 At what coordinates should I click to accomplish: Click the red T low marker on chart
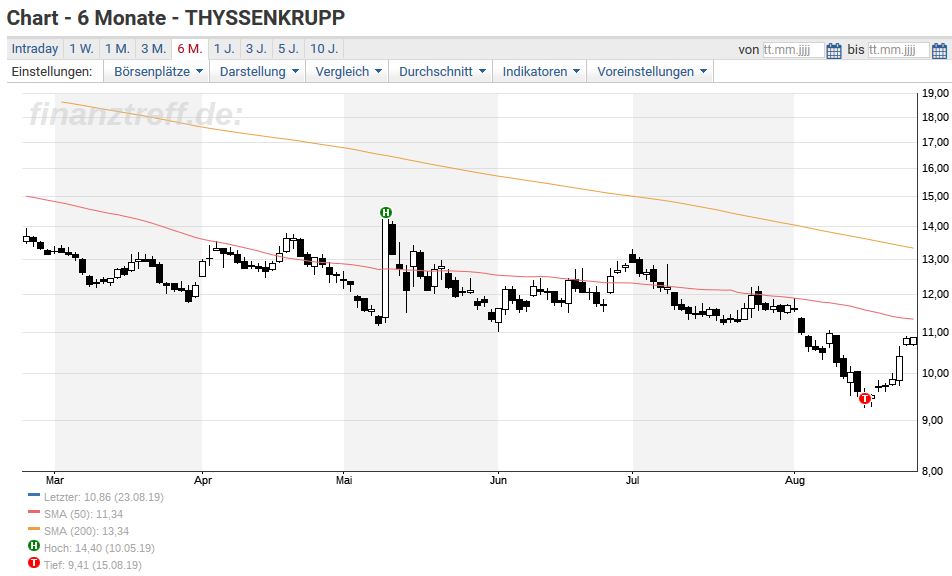click(865, 399)
